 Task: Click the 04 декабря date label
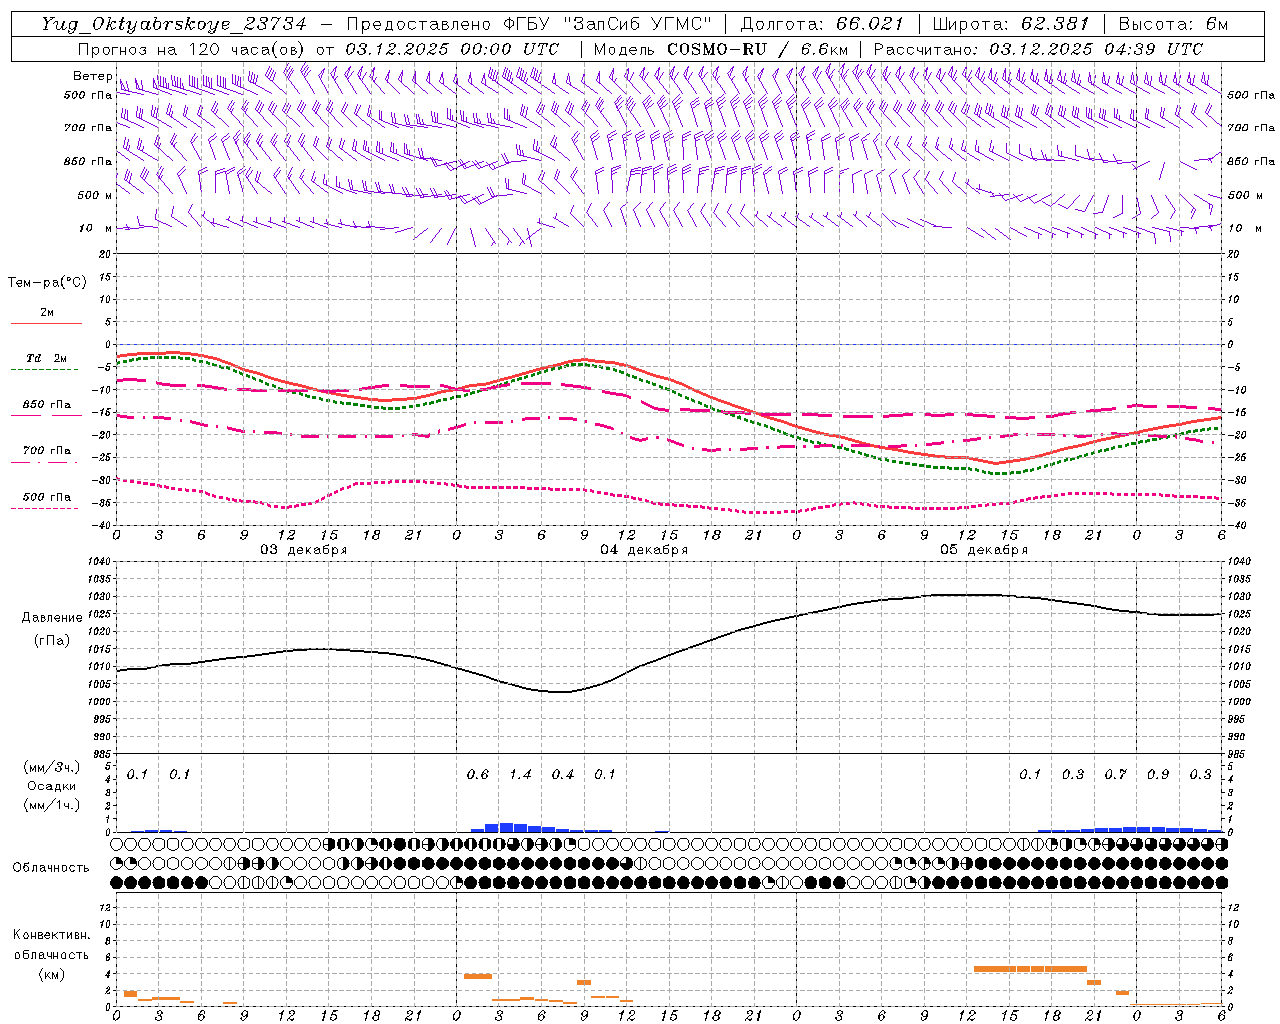[644, 550]
